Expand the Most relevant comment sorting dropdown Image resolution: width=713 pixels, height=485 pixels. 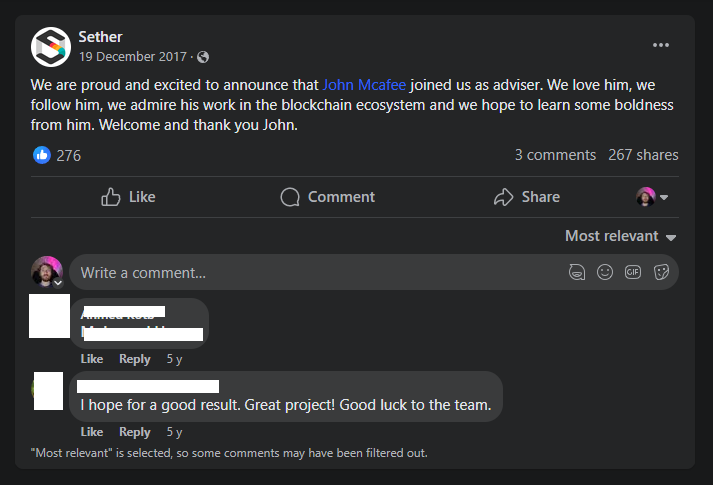(x=620, y=236)
